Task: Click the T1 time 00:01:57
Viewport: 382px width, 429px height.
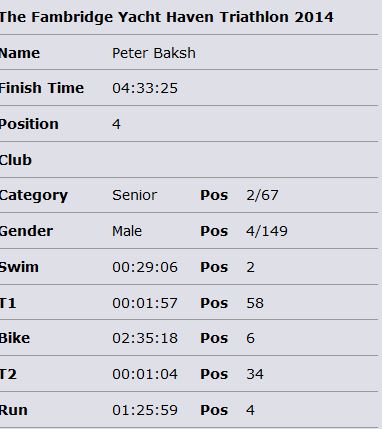Action: pyautogui.click(x=145, y=303)
